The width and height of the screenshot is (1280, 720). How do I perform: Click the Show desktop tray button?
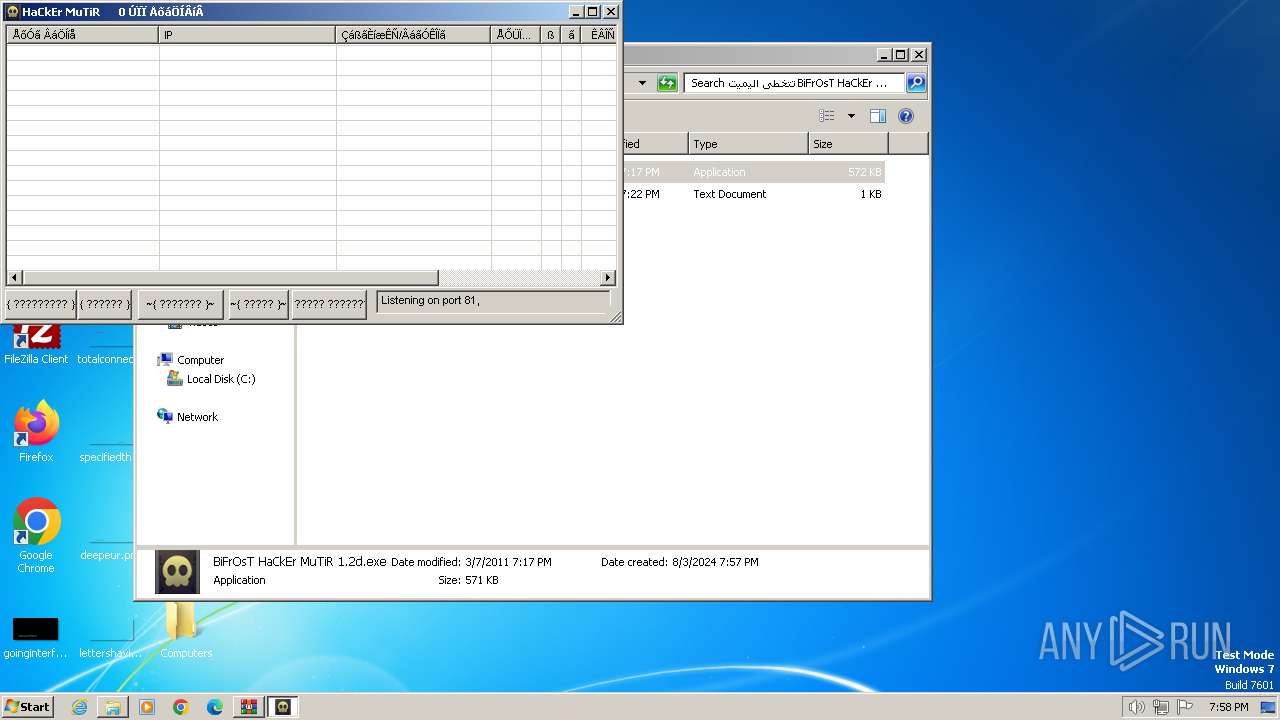point(1270,707)
